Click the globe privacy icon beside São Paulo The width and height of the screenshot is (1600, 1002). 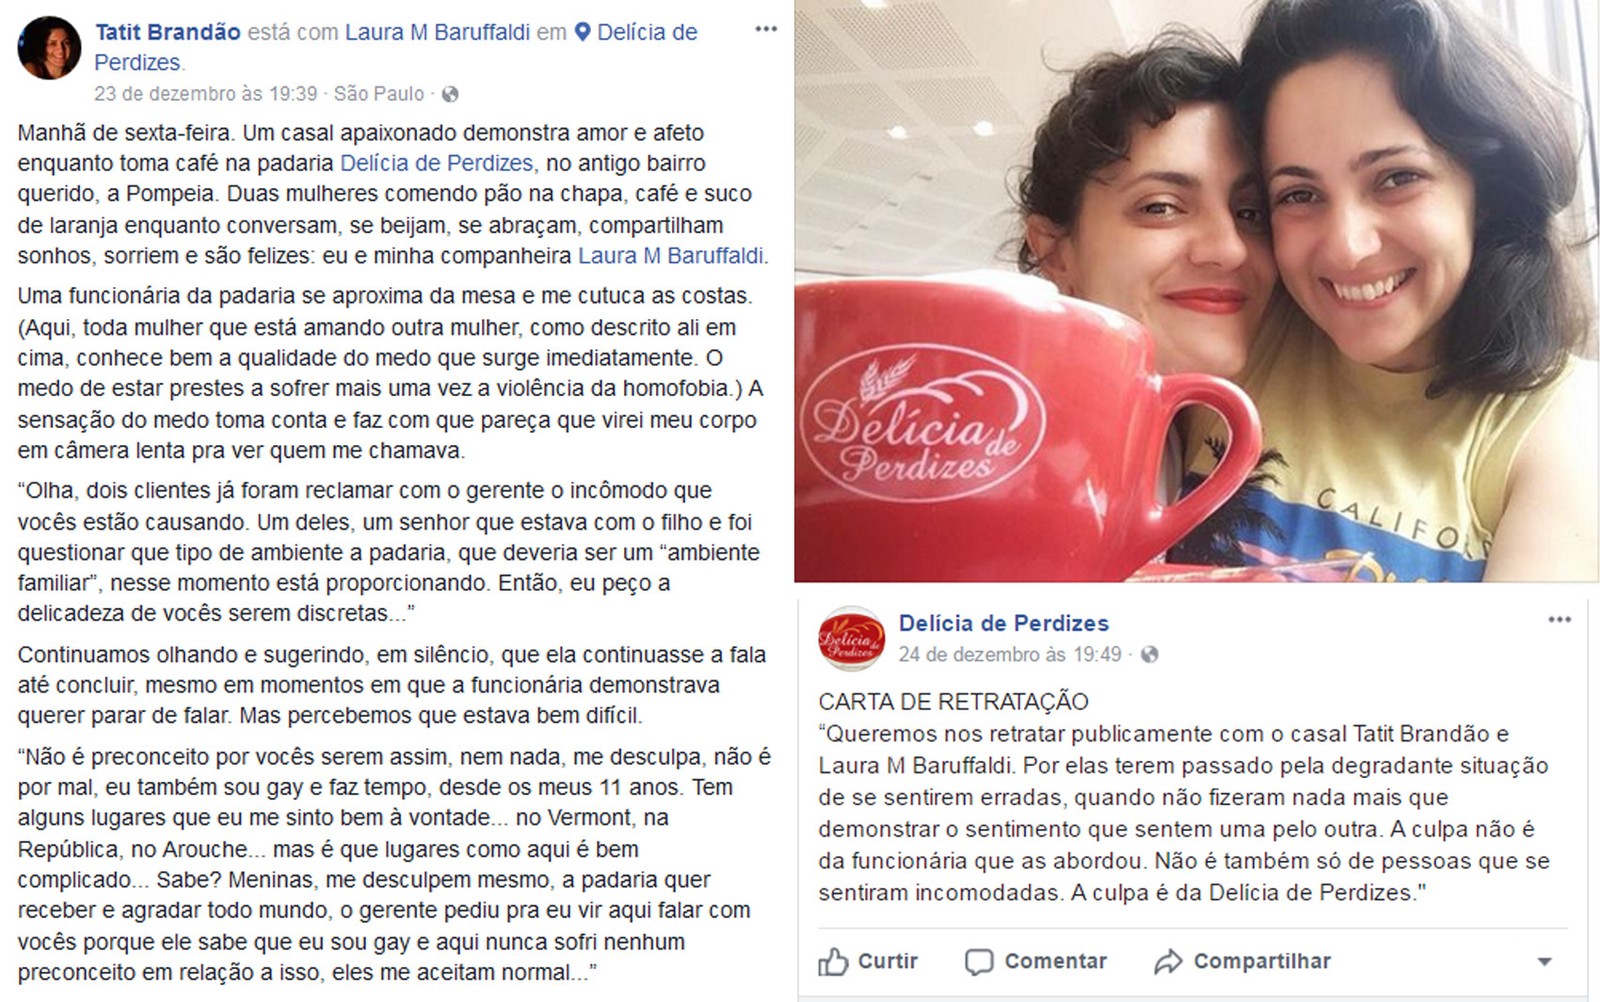(x=450, y=94)
